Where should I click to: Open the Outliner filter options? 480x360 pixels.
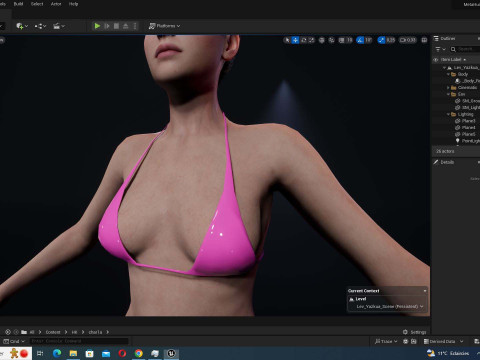click(x=440, y=49)
